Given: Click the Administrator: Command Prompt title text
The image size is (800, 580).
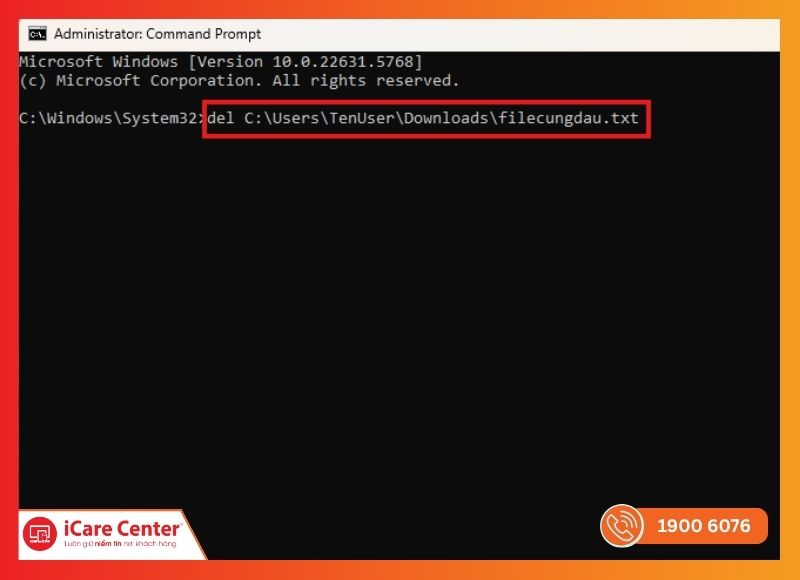Looking at the screenshot, I should [x=157, y=34].
